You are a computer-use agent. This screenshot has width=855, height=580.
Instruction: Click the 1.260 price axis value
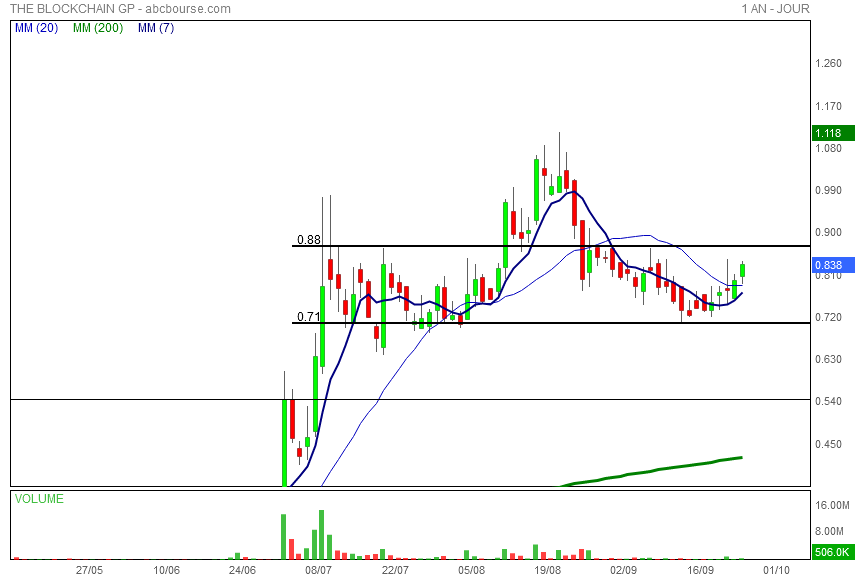[x=828, y=63]
